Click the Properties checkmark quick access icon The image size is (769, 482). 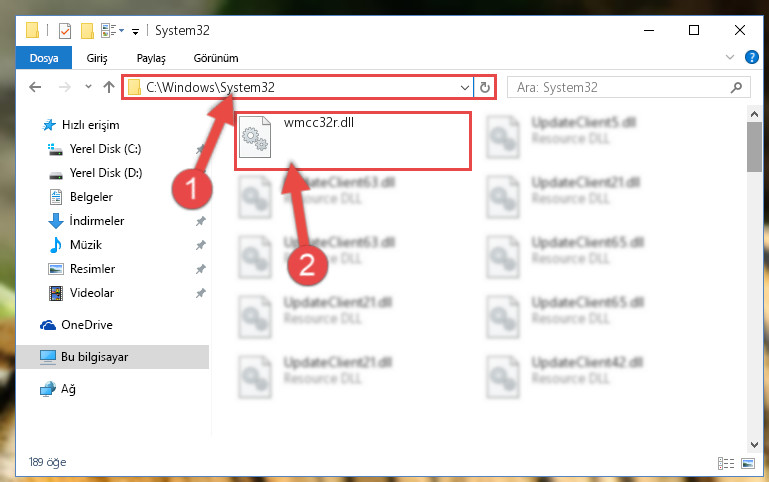(x=65, y=30)
